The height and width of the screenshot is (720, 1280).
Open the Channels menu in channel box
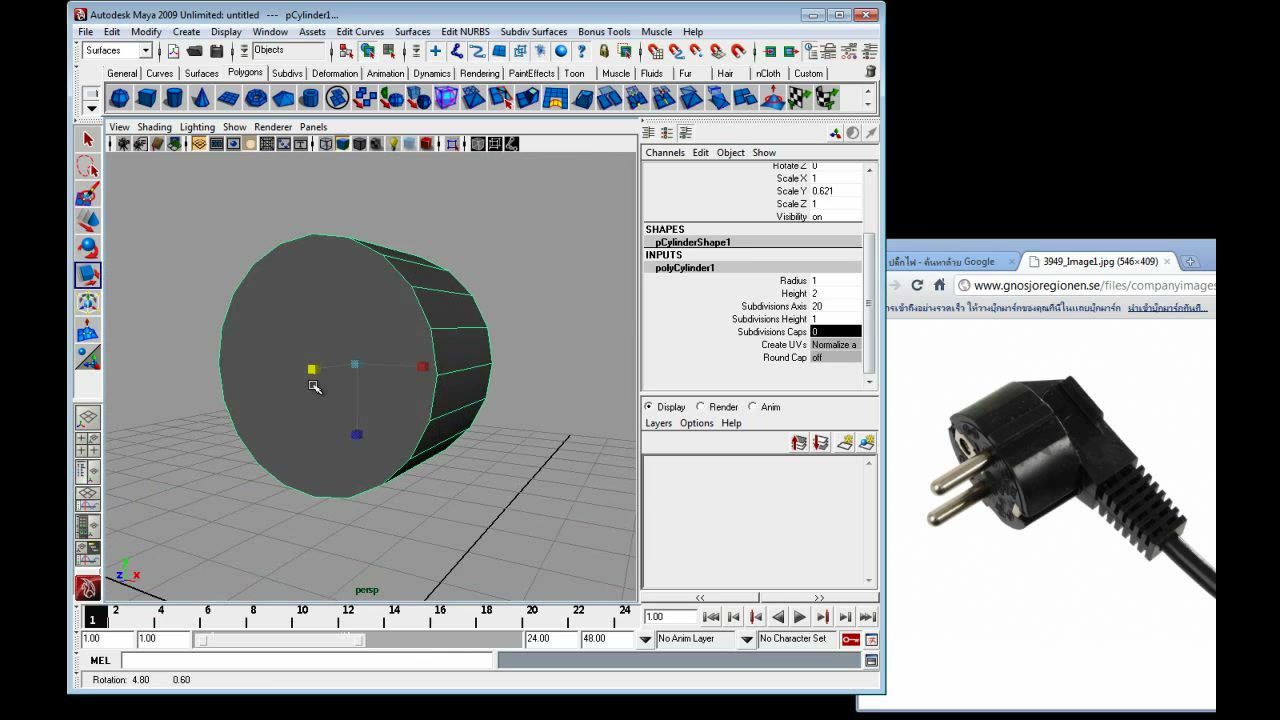(665, 153)
